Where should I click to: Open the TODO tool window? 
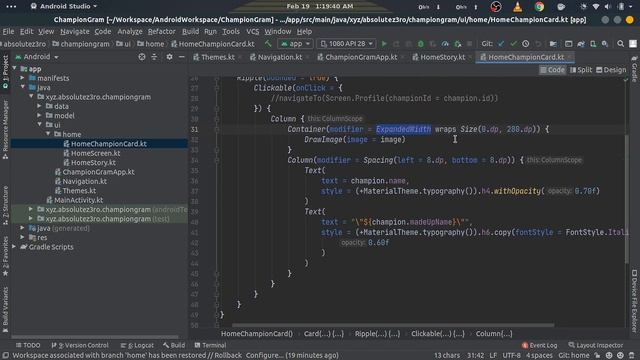pyautogui.click(x=28, y=345)
